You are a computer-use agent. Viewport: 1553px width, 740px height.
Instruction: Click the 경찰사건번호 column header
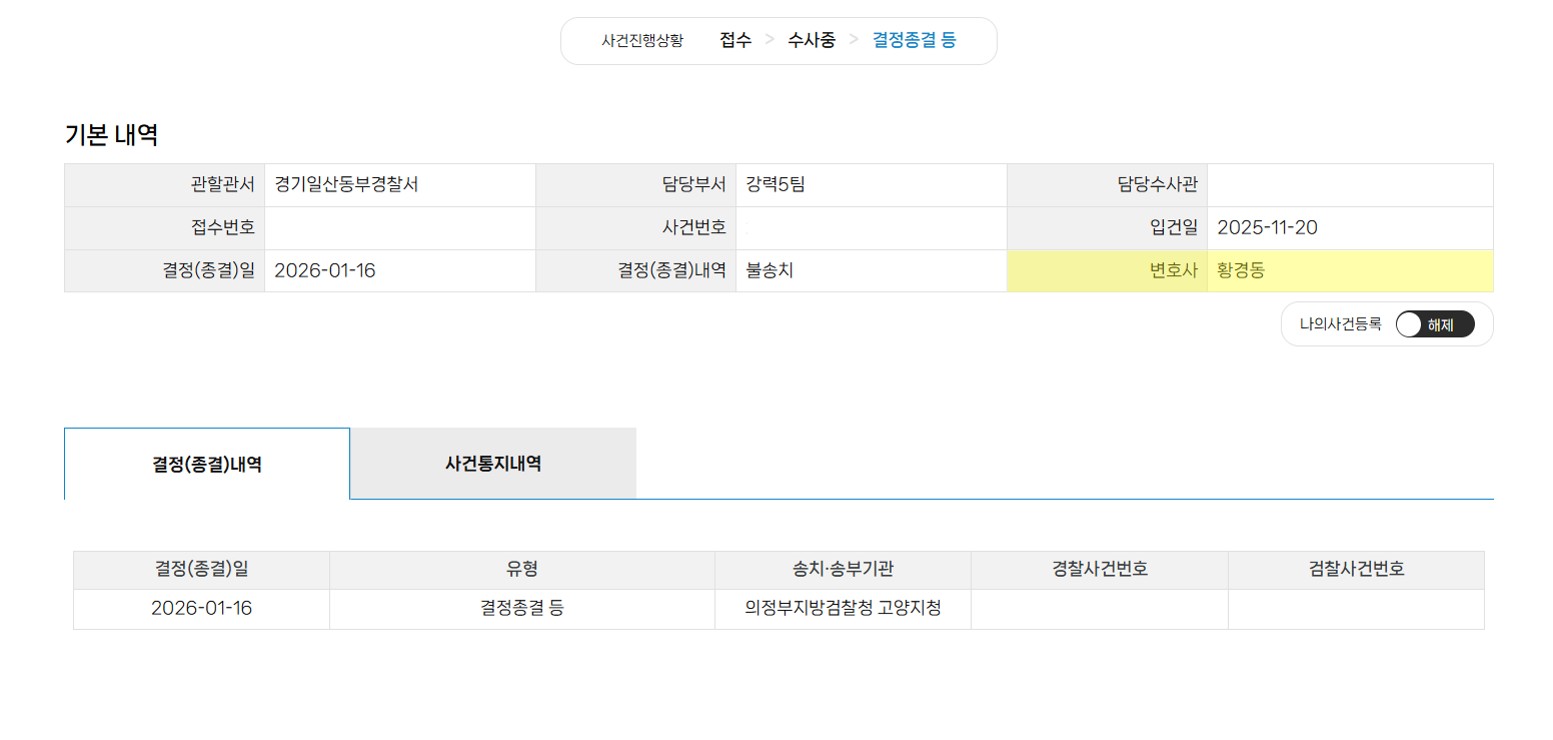pos(1099,570)
